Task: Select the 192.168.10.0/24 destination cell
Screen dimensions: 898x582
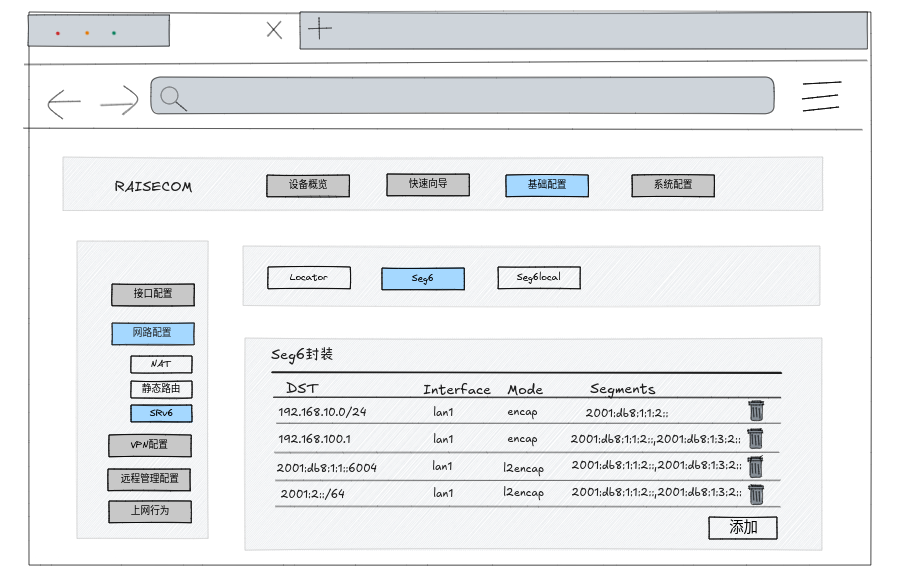Action: [x=322, y=411]
